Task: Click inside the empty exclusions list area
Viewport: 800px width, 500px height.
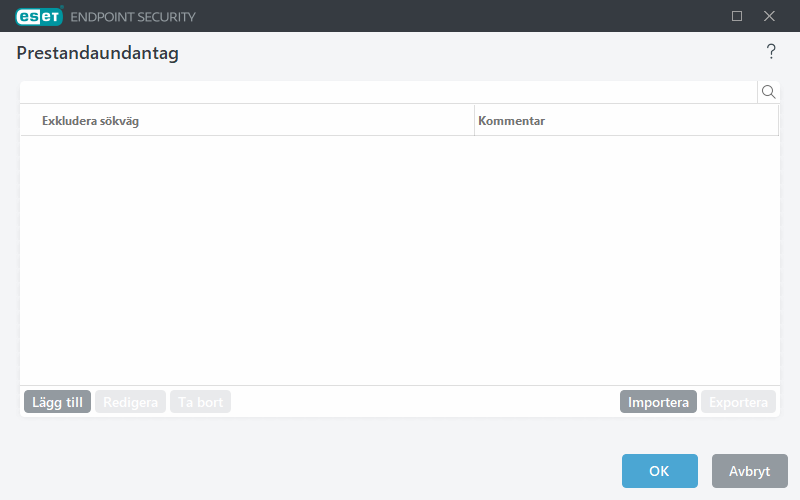Action: (x=400, y=260)
